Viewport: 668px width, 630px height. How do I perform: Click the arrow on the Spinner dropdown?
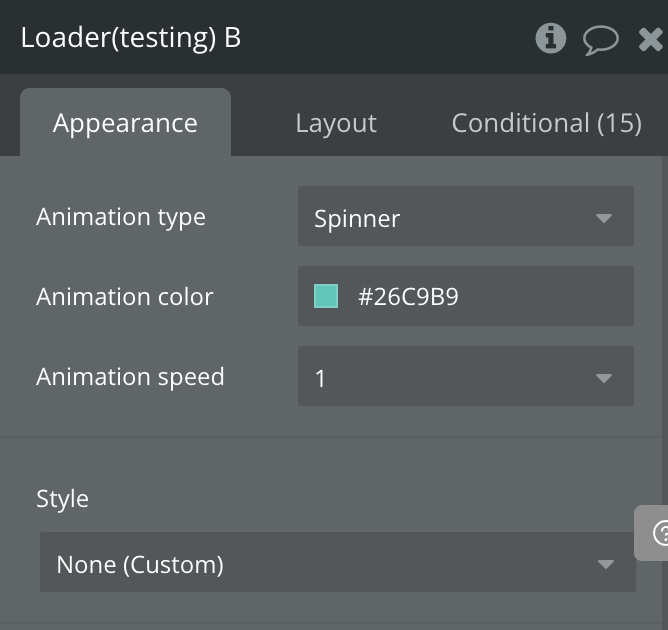pos(603,217)
